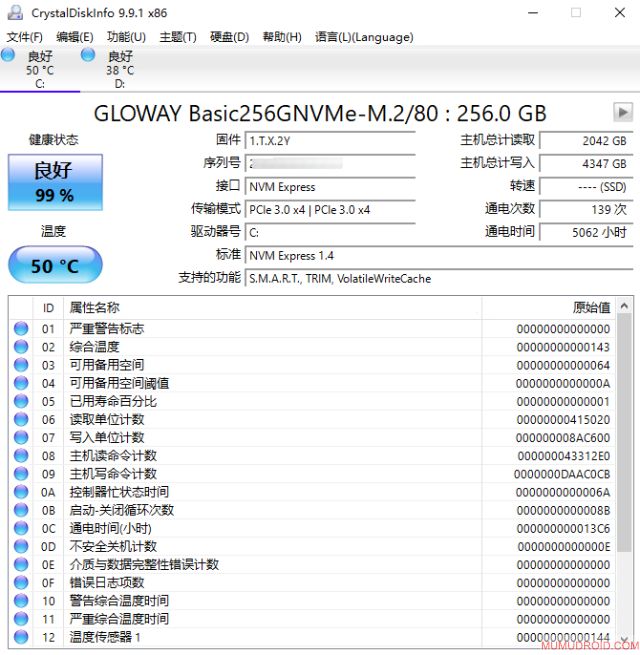Click the 原始值 column header

coord(549,308)
